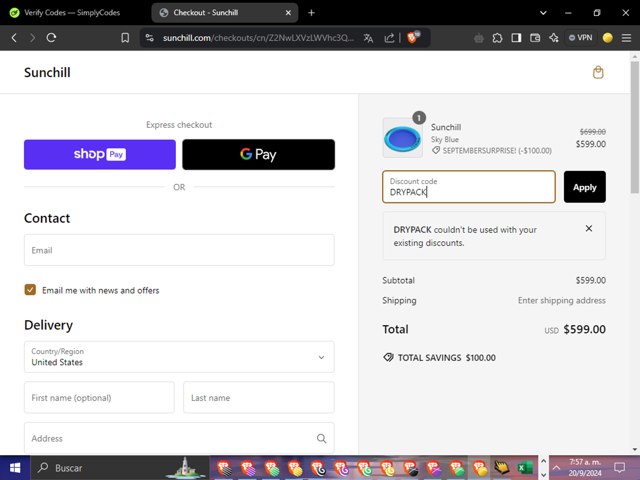This screenshot has height=480, width=640.
Task: Open a new browser tab
Action: coord(311,13)
